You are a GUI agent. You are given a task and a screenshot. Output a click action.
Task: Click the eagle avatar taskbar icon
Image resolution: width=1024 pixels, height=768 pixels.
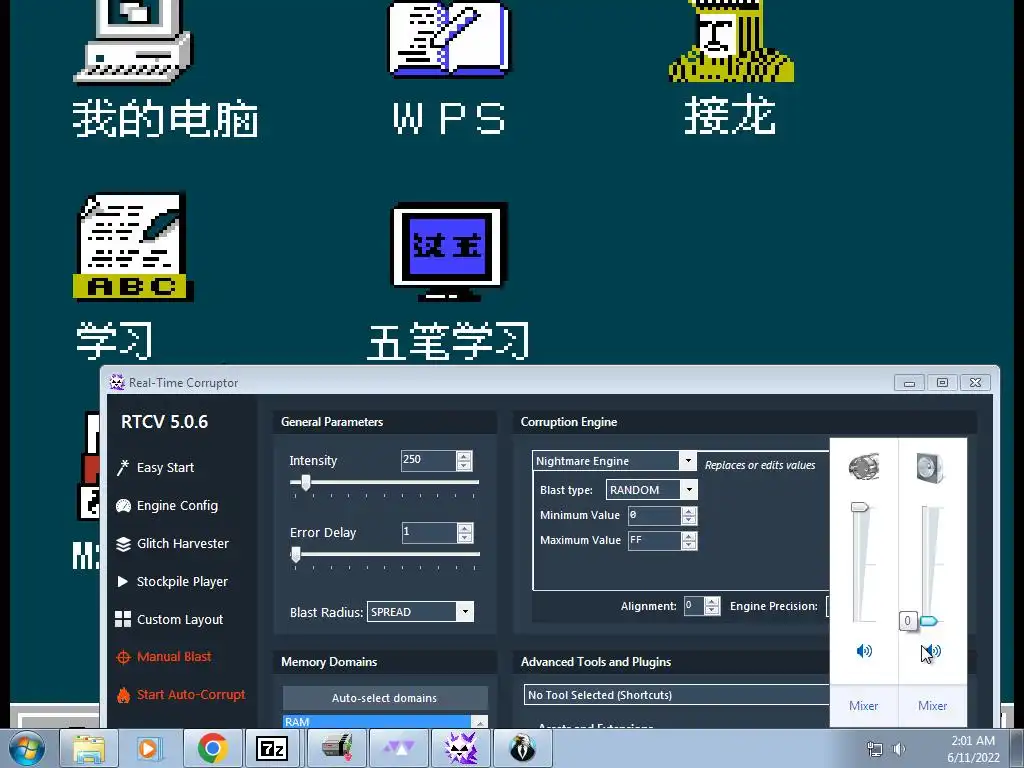pyautogui.click(x=522, y=748)
